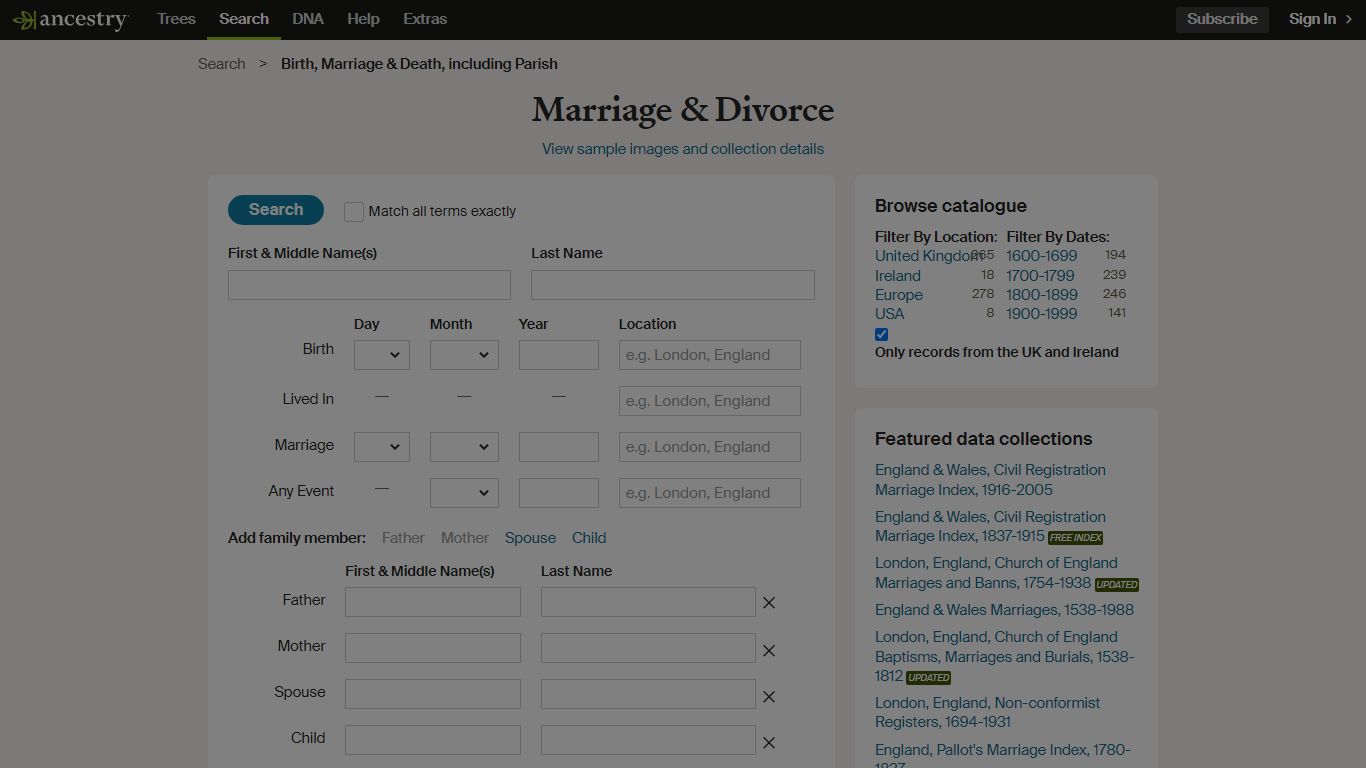This screenshot has height=768, width=1366.
Task: Remove the Spouse row
Action: (x=769, y=697)
